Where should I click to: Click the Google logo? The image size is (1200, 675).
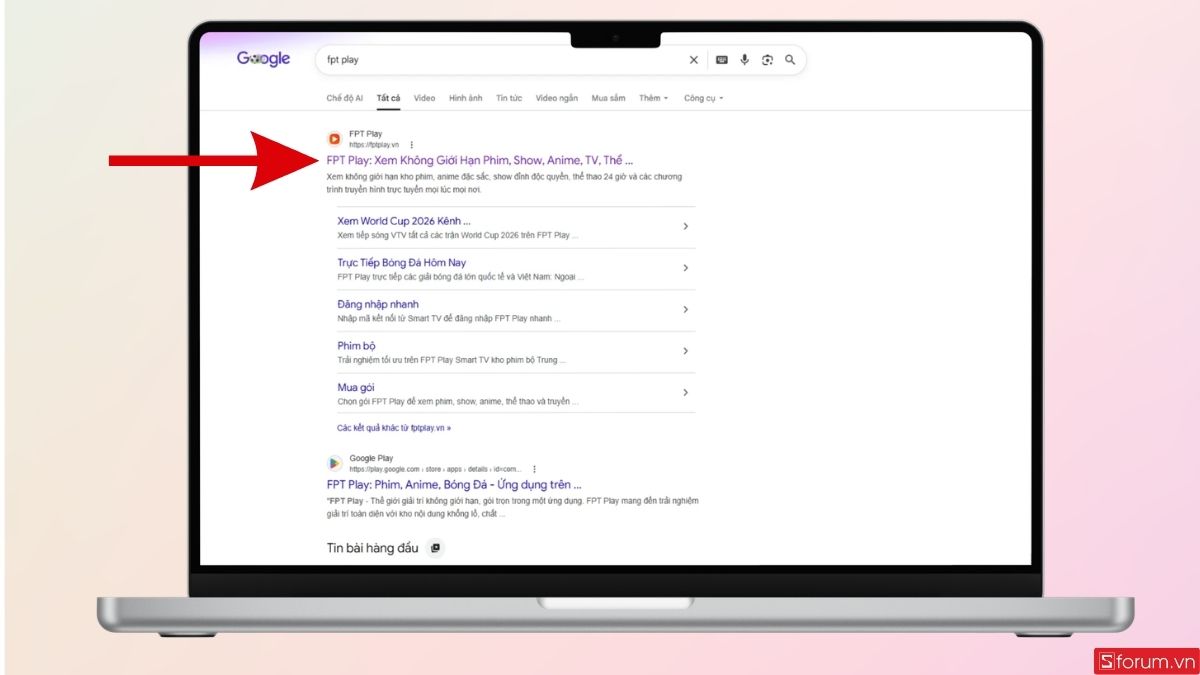click(264, 59)
